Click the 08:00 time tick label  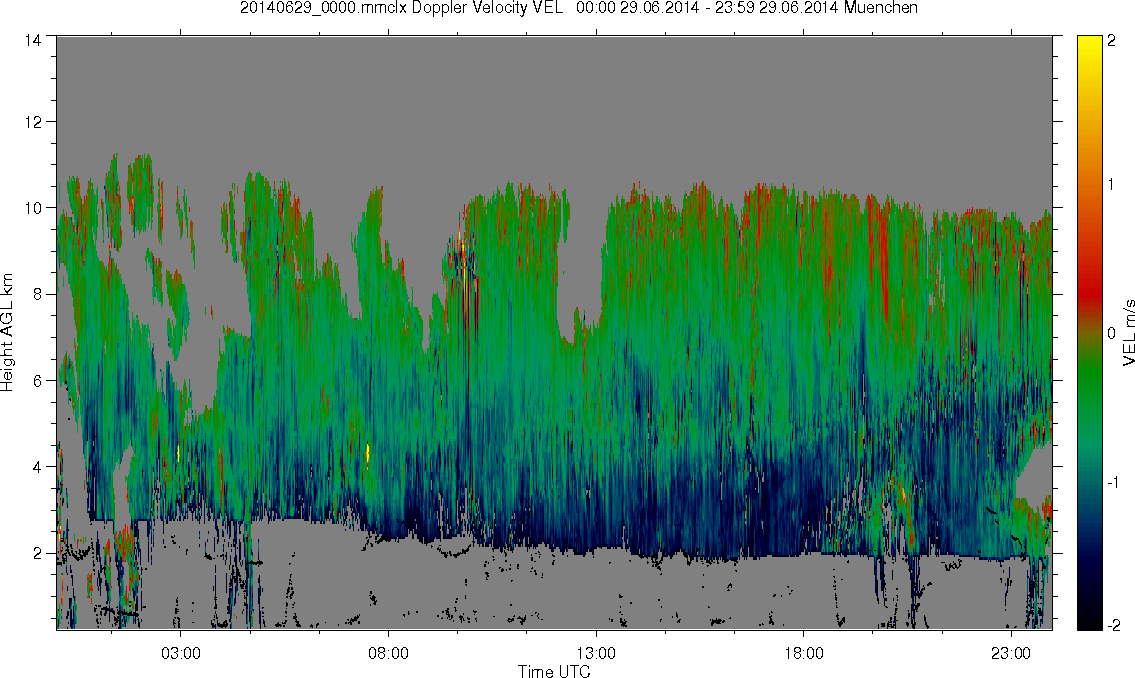click(x=389, y=653)
